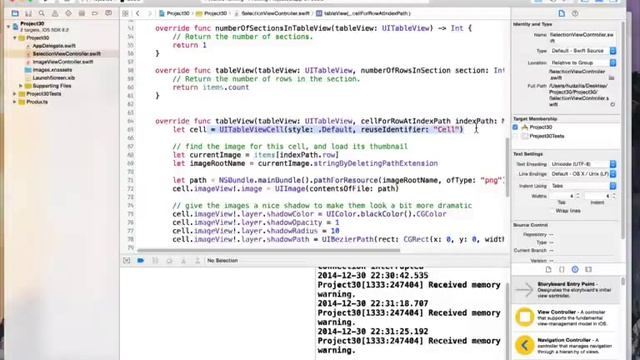Screen dimensions: 640x360
Task: Click the inspector panel vertical scrollbar
Action: pos(622,130)
